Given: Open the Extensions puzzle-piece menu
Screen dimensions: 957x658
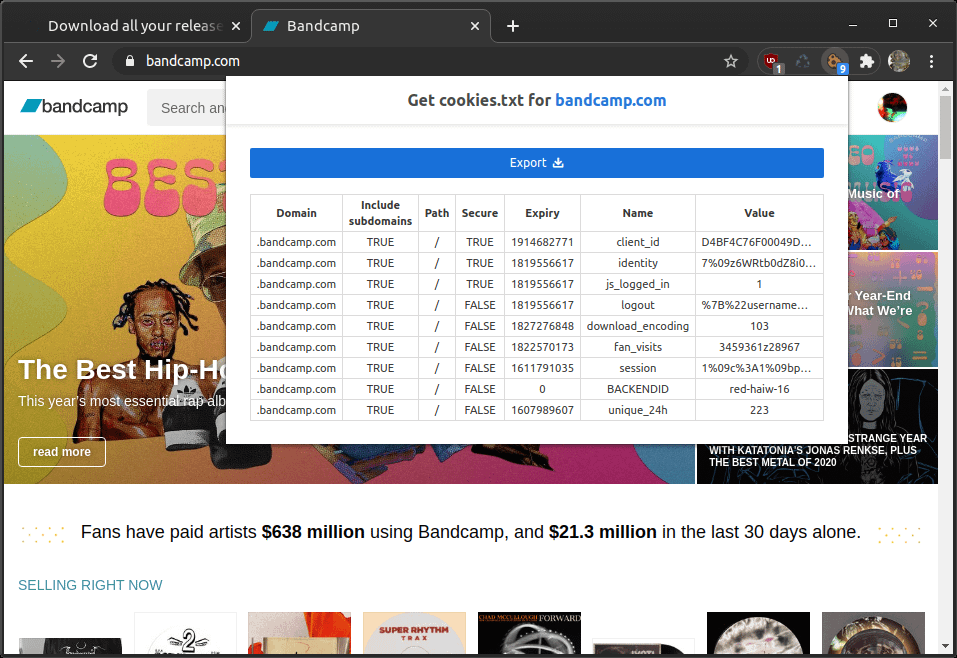Looking at the screenshot, I should point(867,61).
